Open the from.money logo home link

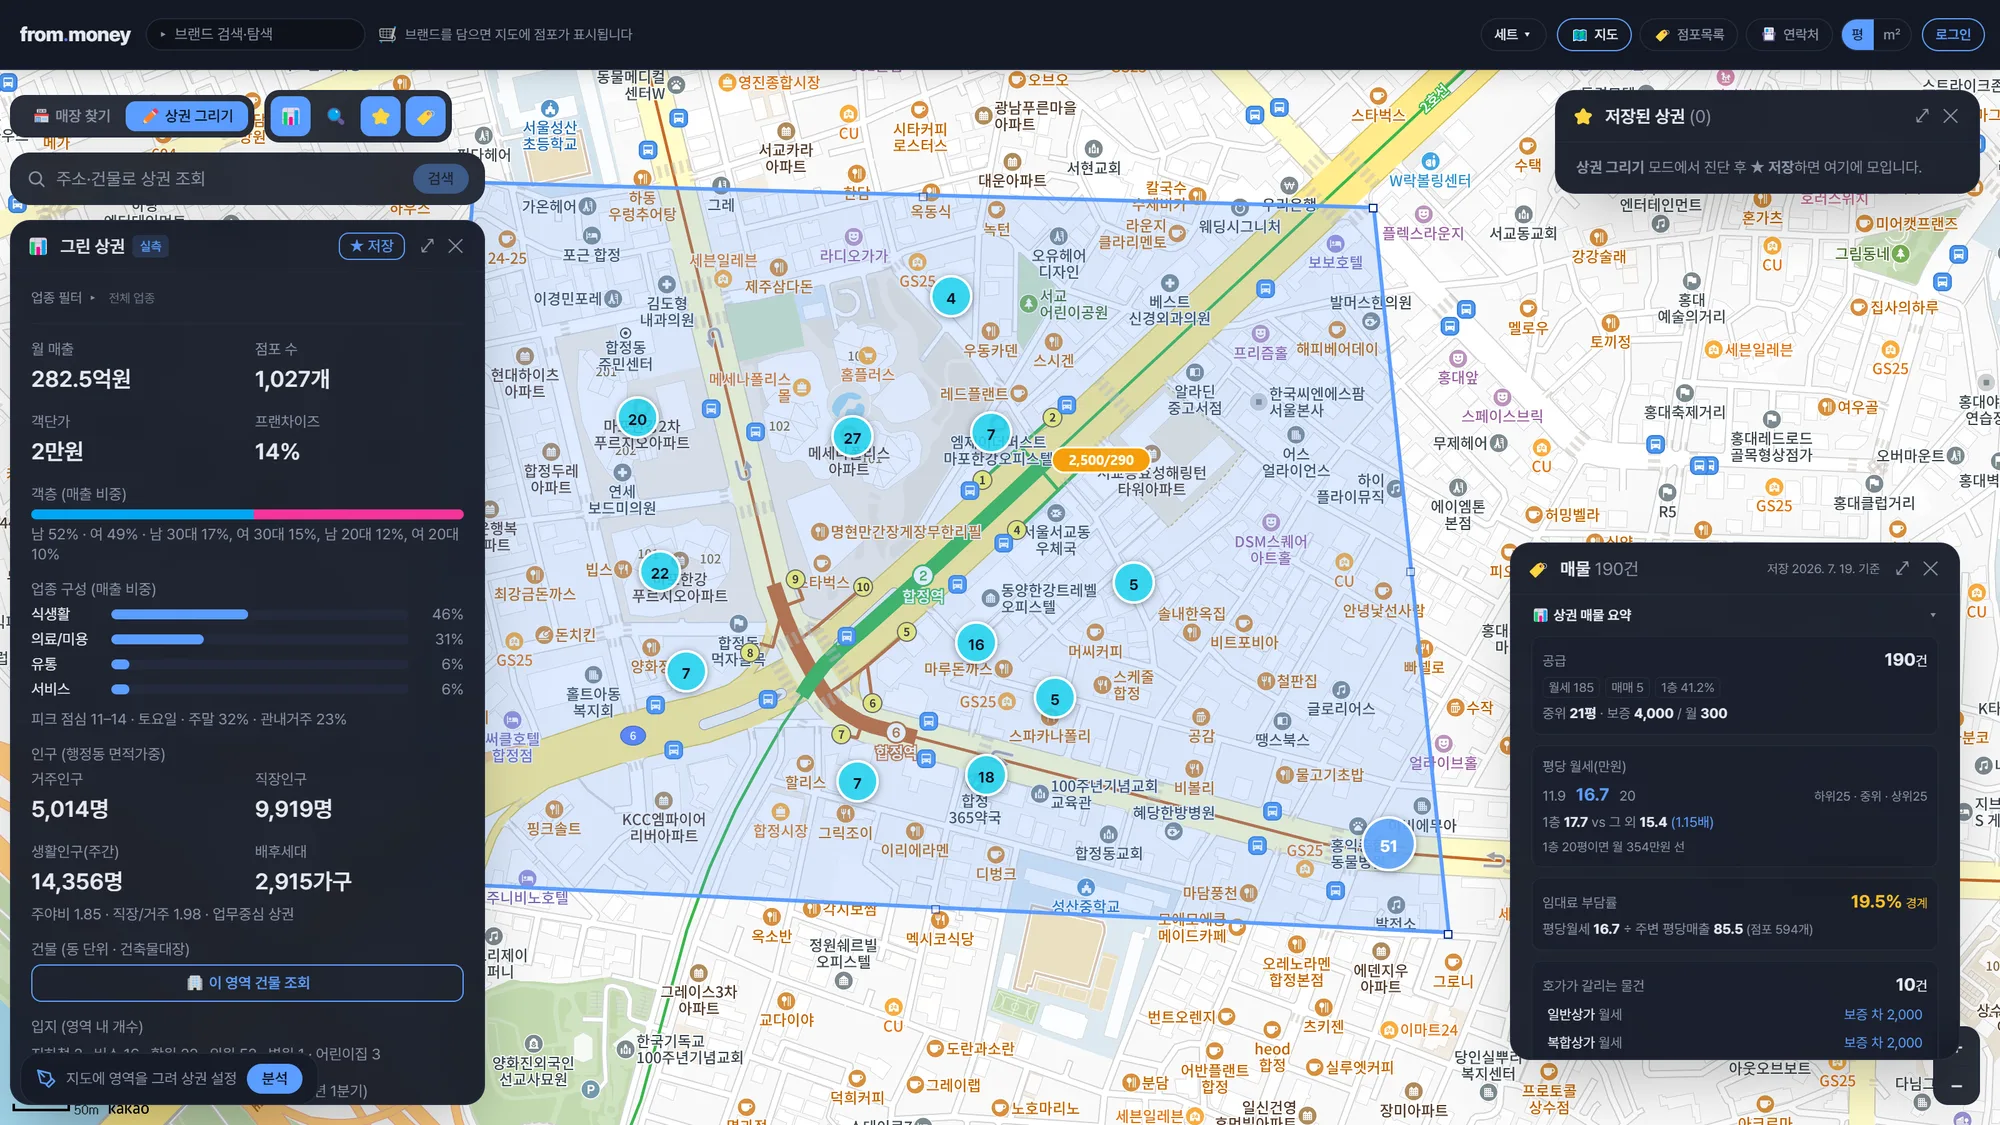click(x=75, y=34)
